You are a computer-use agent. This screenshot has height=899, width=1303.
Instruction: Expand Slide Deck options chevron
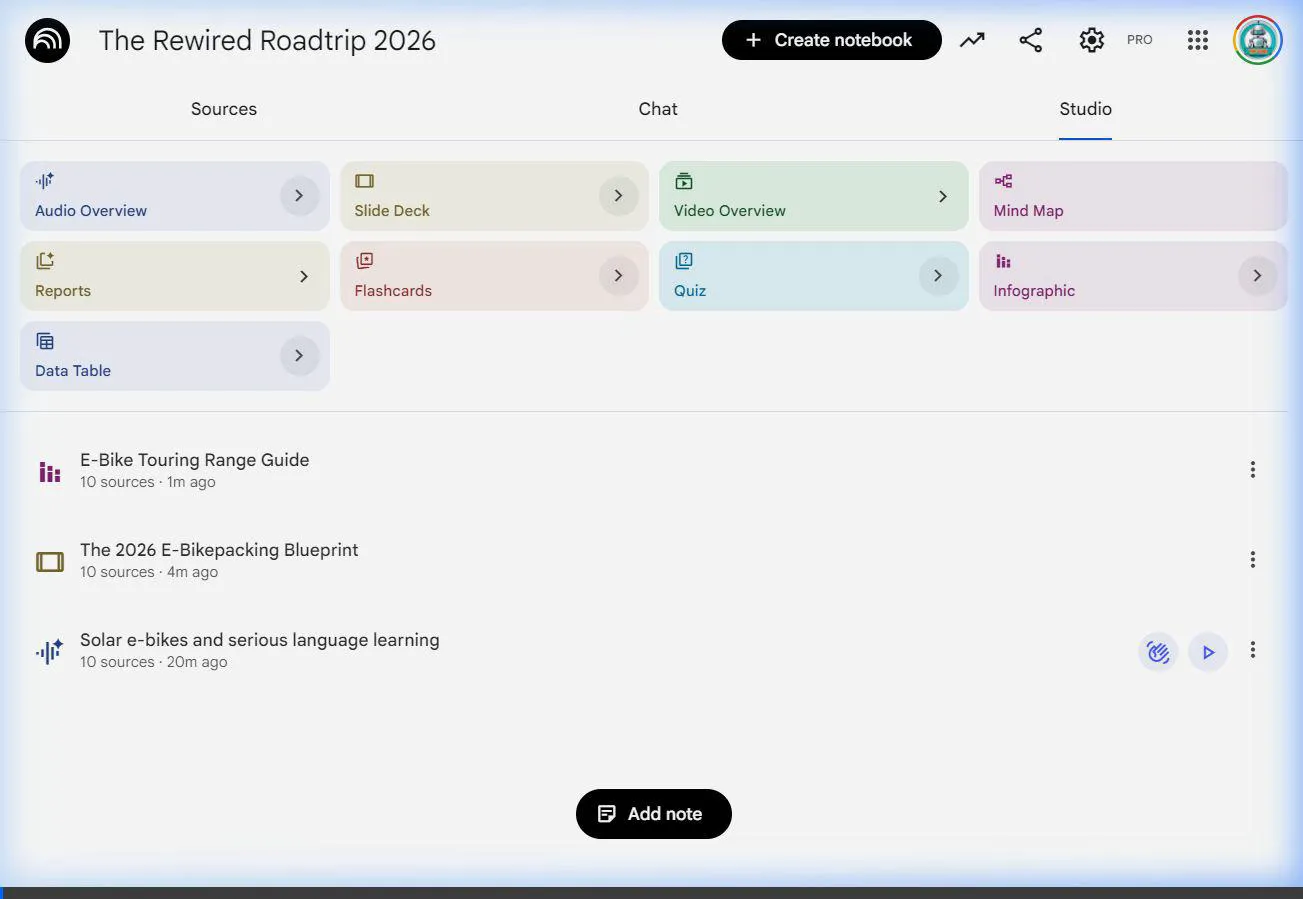pos(618,196)
